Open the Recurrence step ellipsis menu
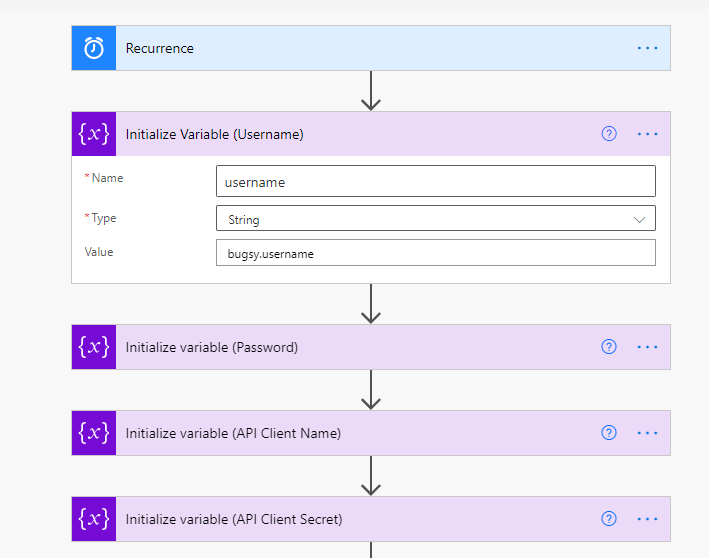The image size is (709, 558). coord(648,48)
